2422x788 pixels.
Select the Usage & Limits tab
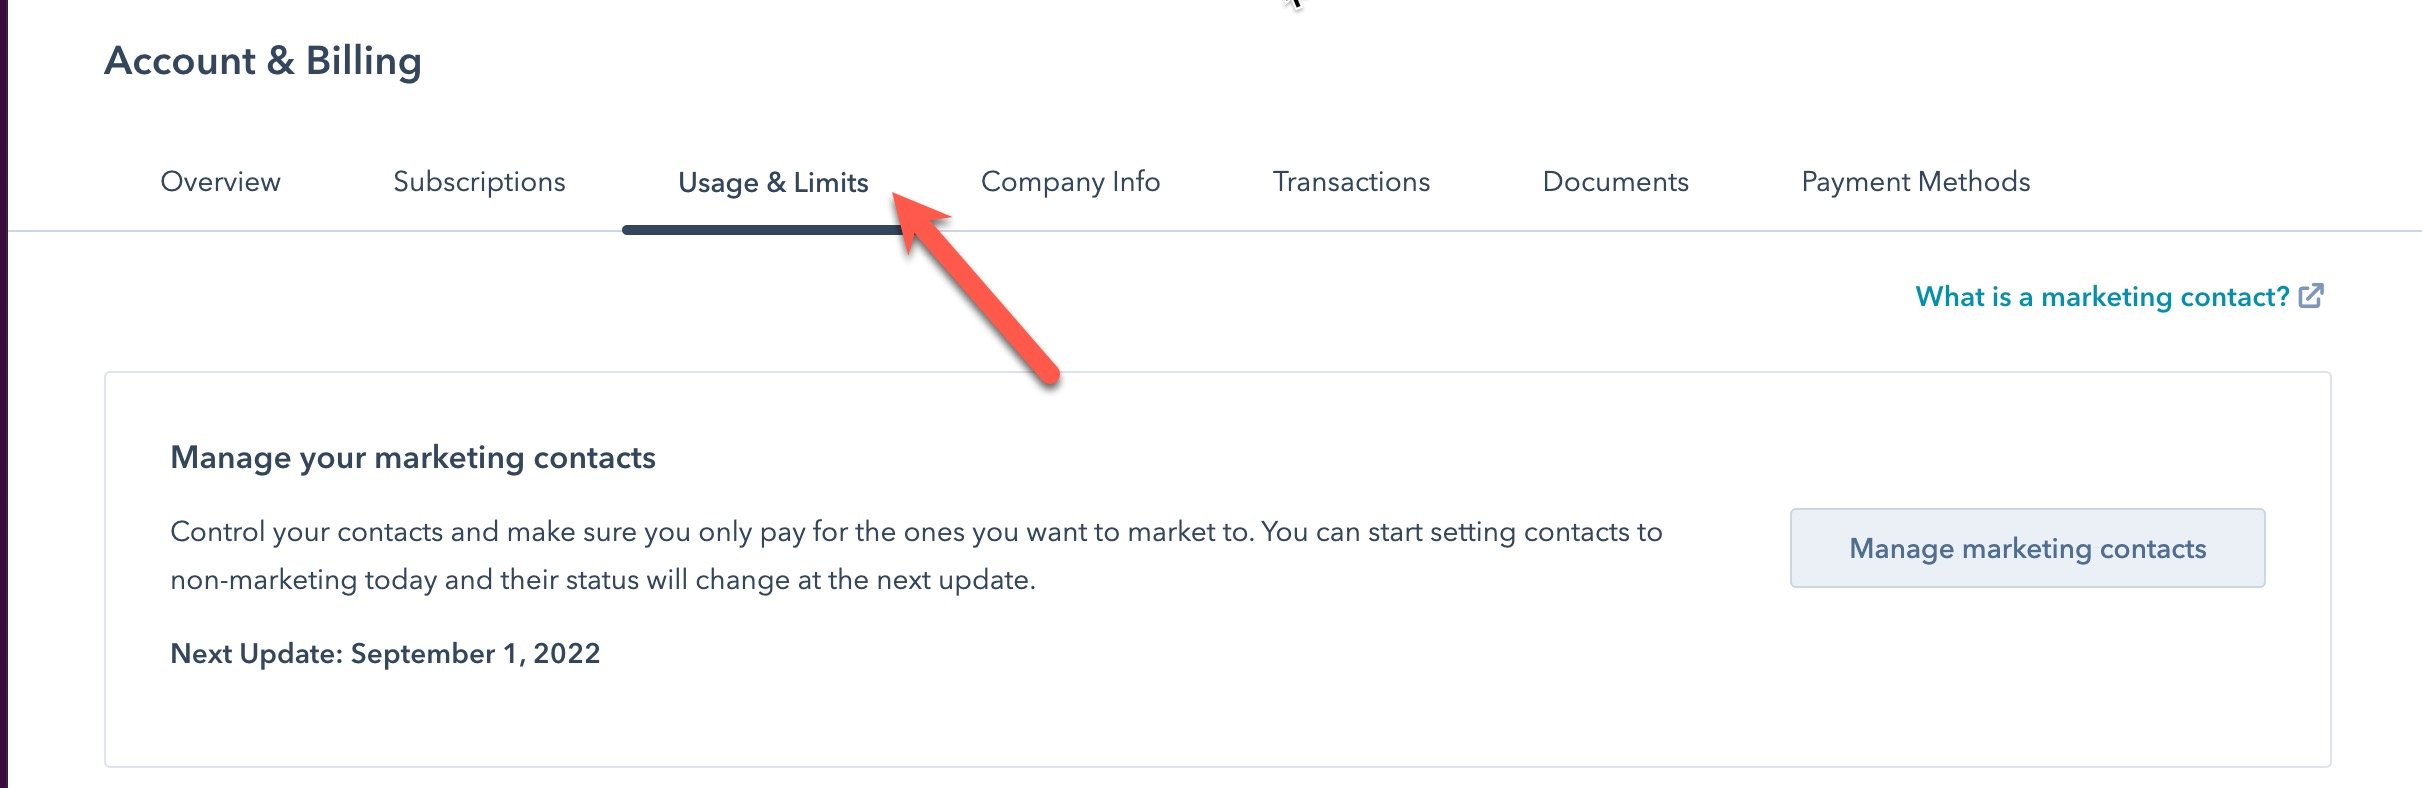tap(772, 182)
